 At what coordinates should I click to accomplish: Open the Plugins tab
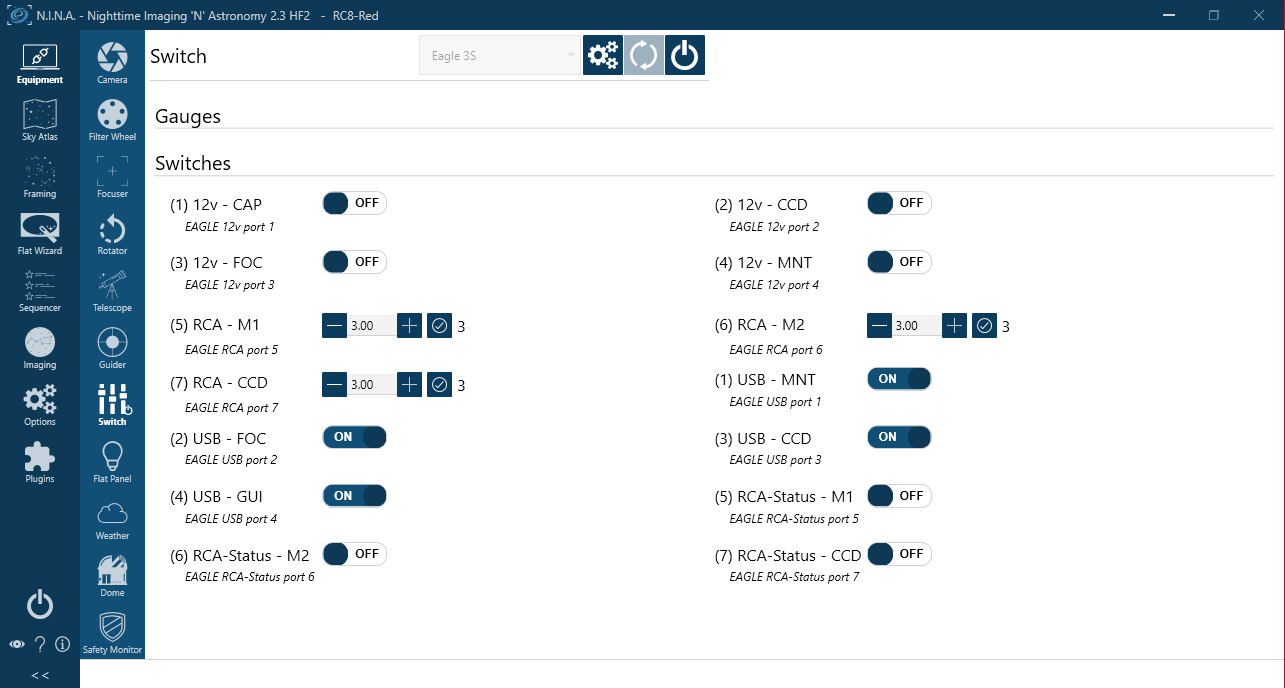pyautogui.click(x=40, y=461)
